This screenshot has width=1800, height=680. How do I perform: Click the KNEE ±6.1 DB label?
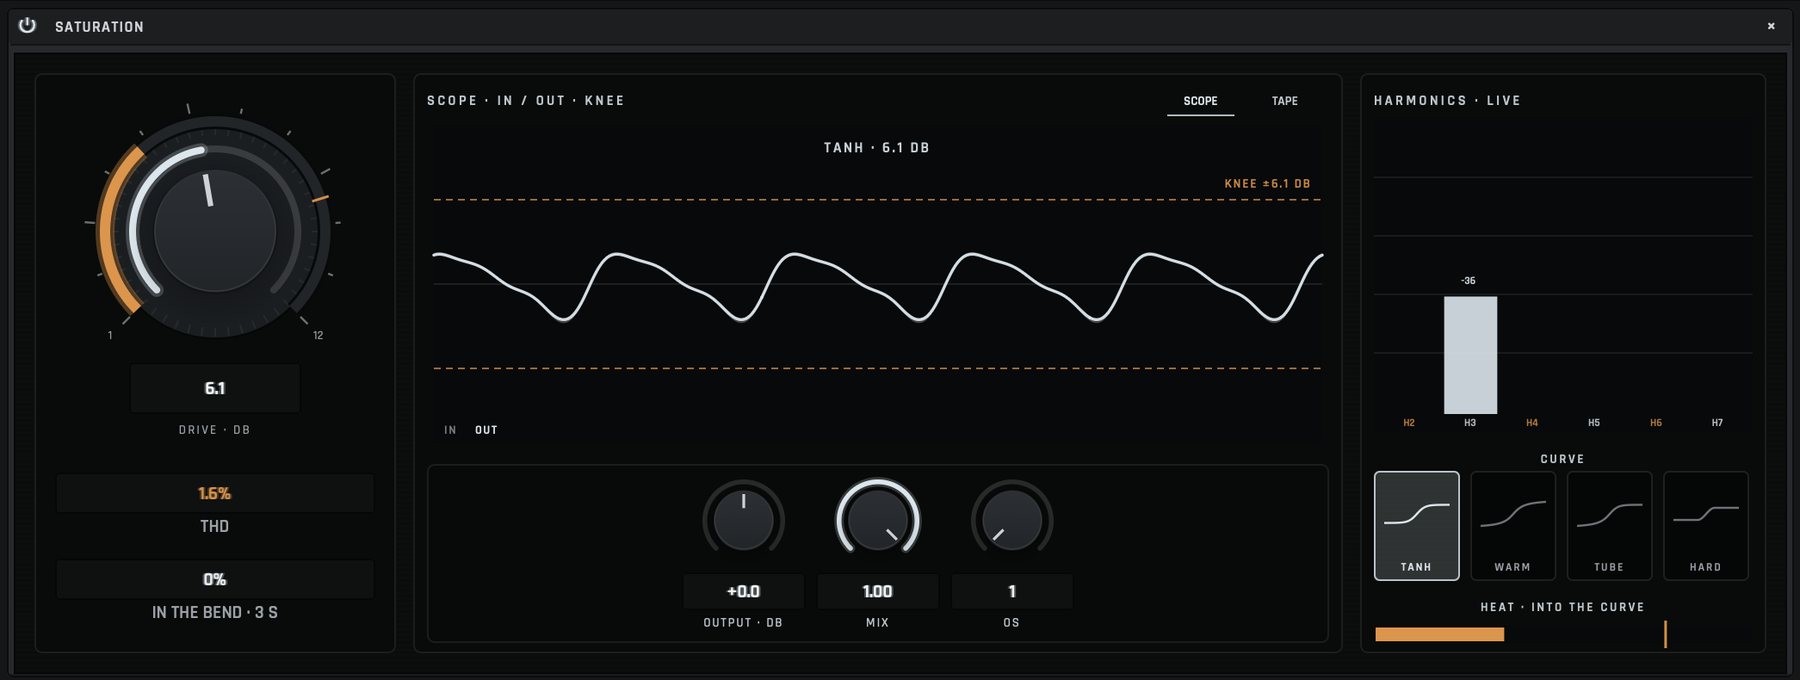pyautogui.click(x=1267, y=184)
